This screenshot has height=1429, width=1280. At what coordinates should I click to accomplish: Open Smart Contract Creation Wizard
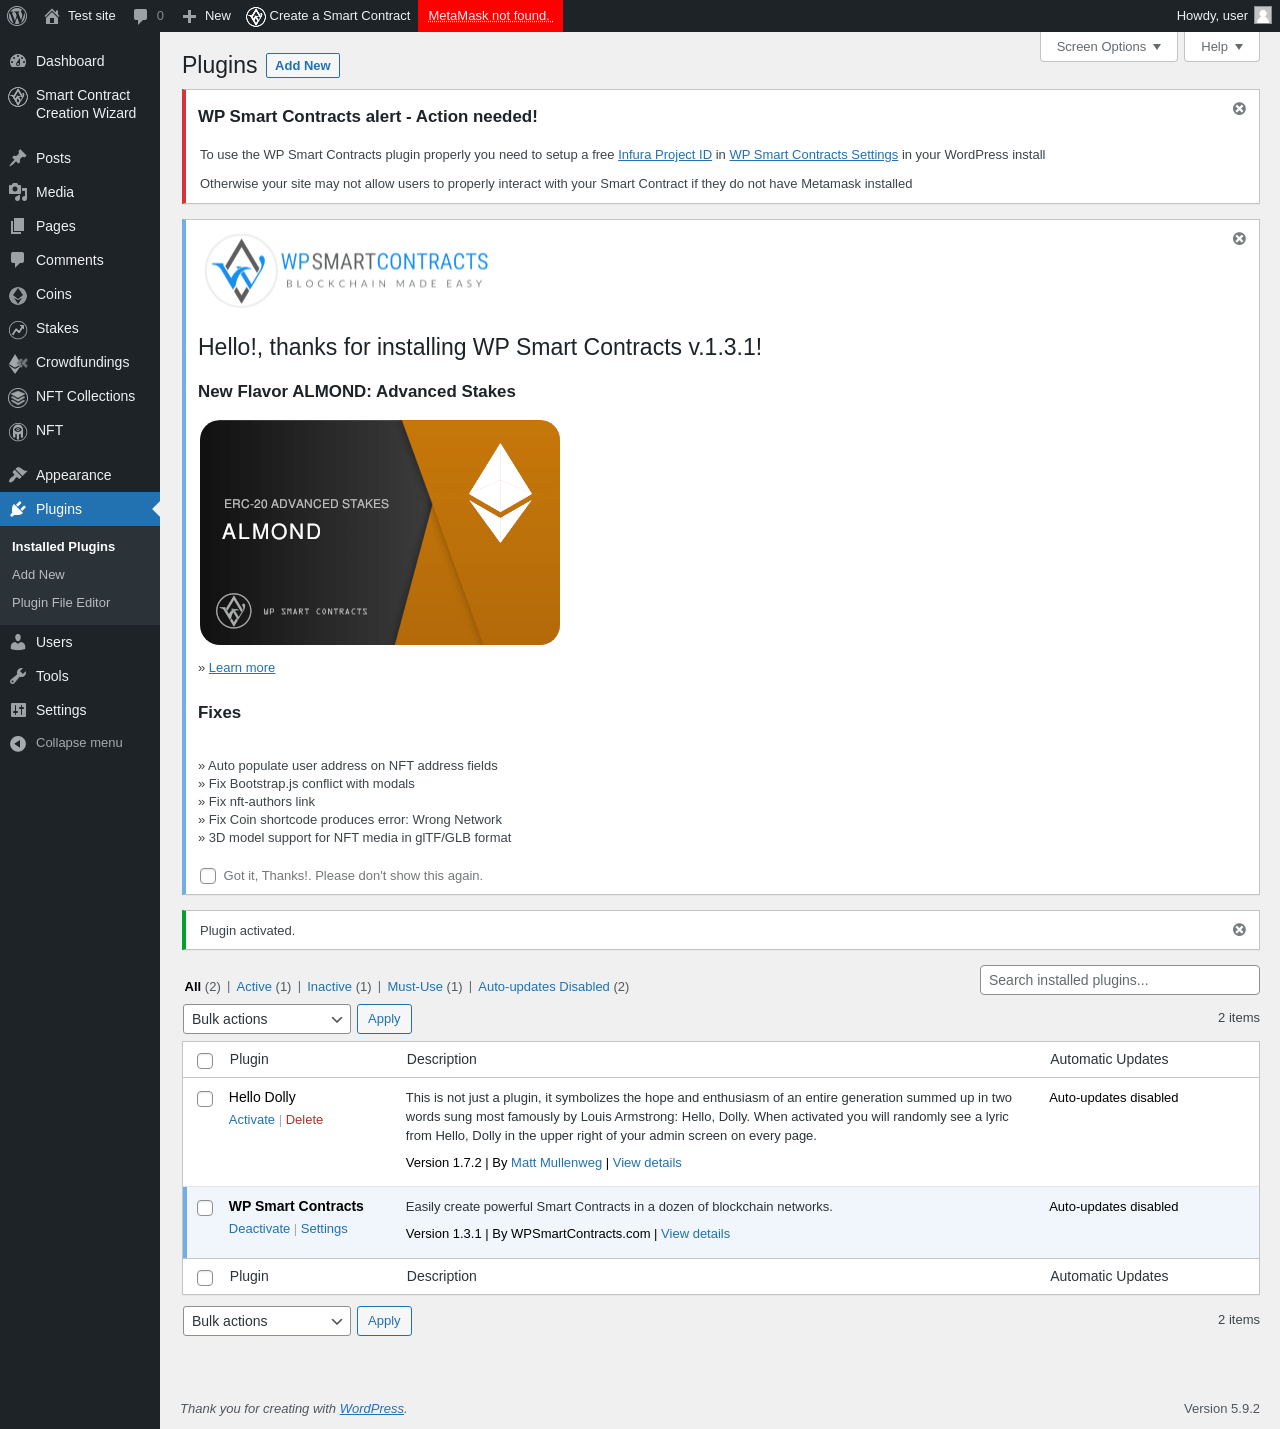80,104
